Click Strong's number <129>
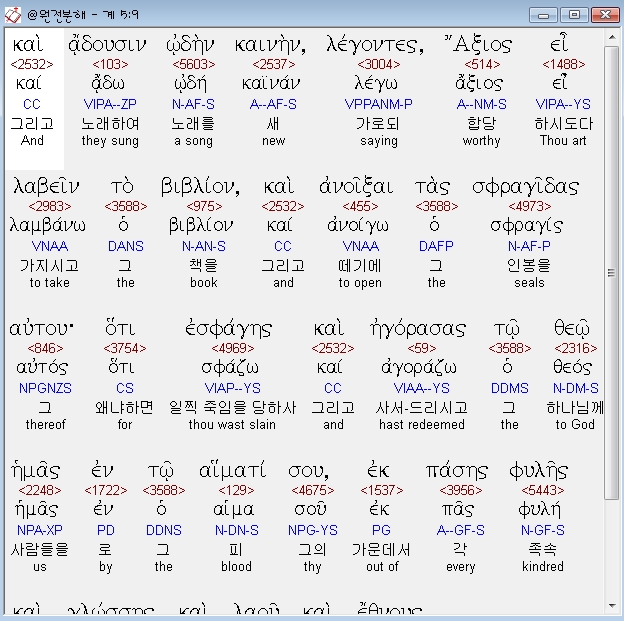Viewport: 624px width, 621px height. coord(236,490)
